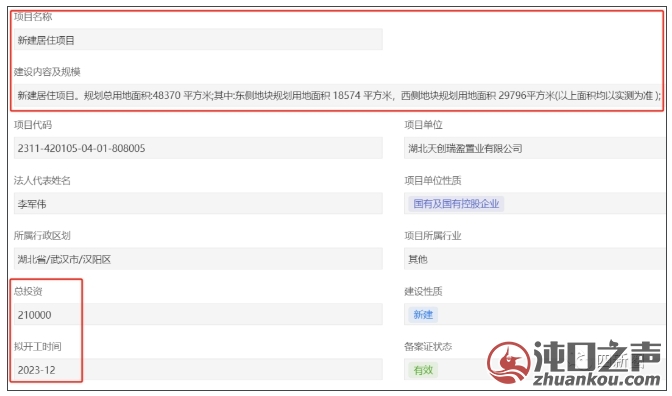Select the 项目代码 field 2311-420105-04-01-808005
This screenshot has height=396, width=672.
pos(198,148)
